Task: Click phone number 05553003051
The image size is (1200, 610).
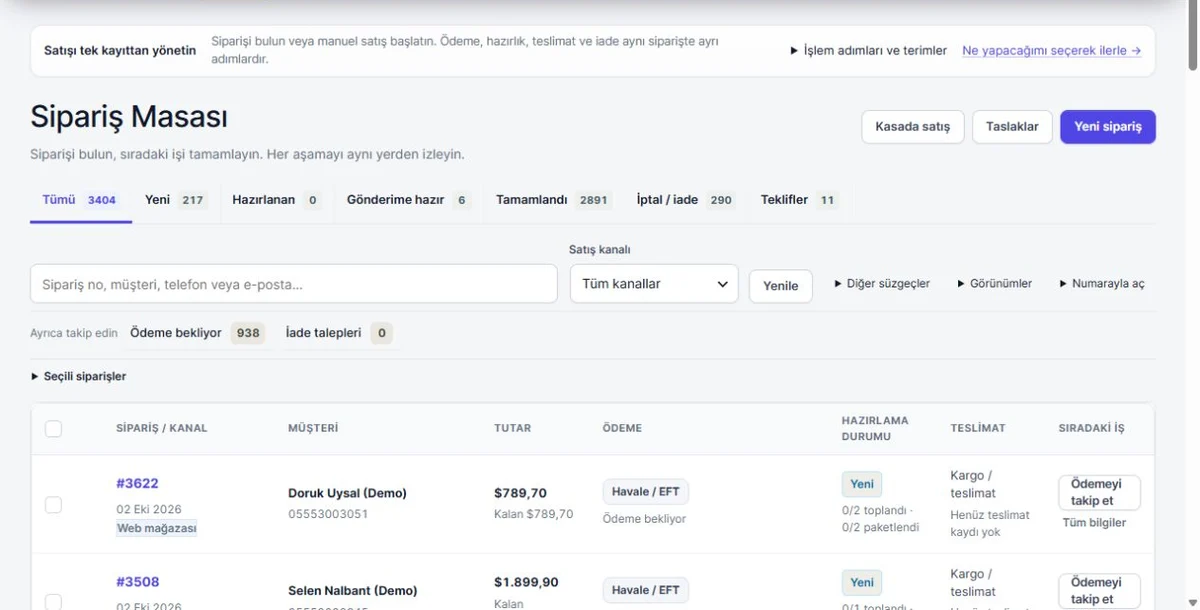Action: pos(328,514)
